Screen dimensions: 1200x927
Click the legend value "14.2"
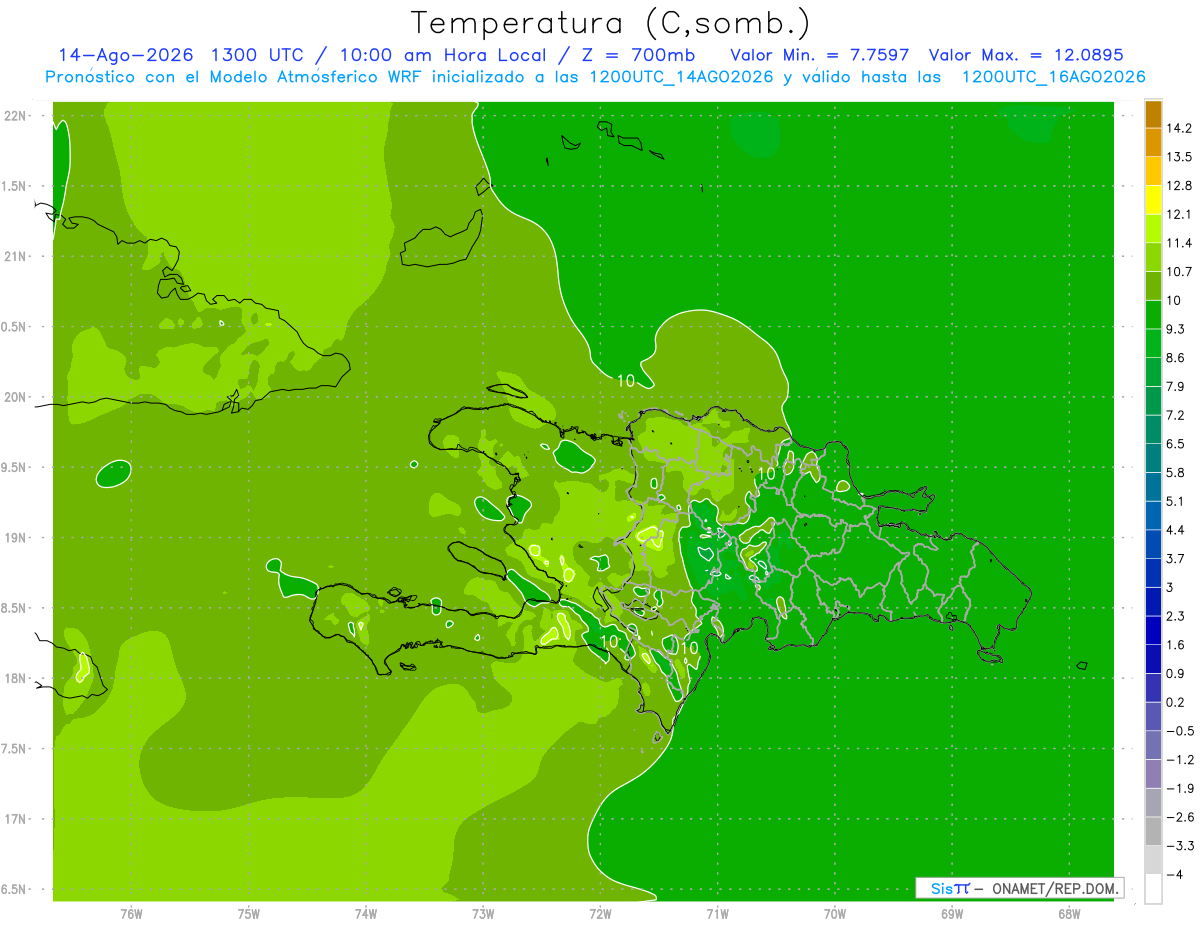[1179, 128]
